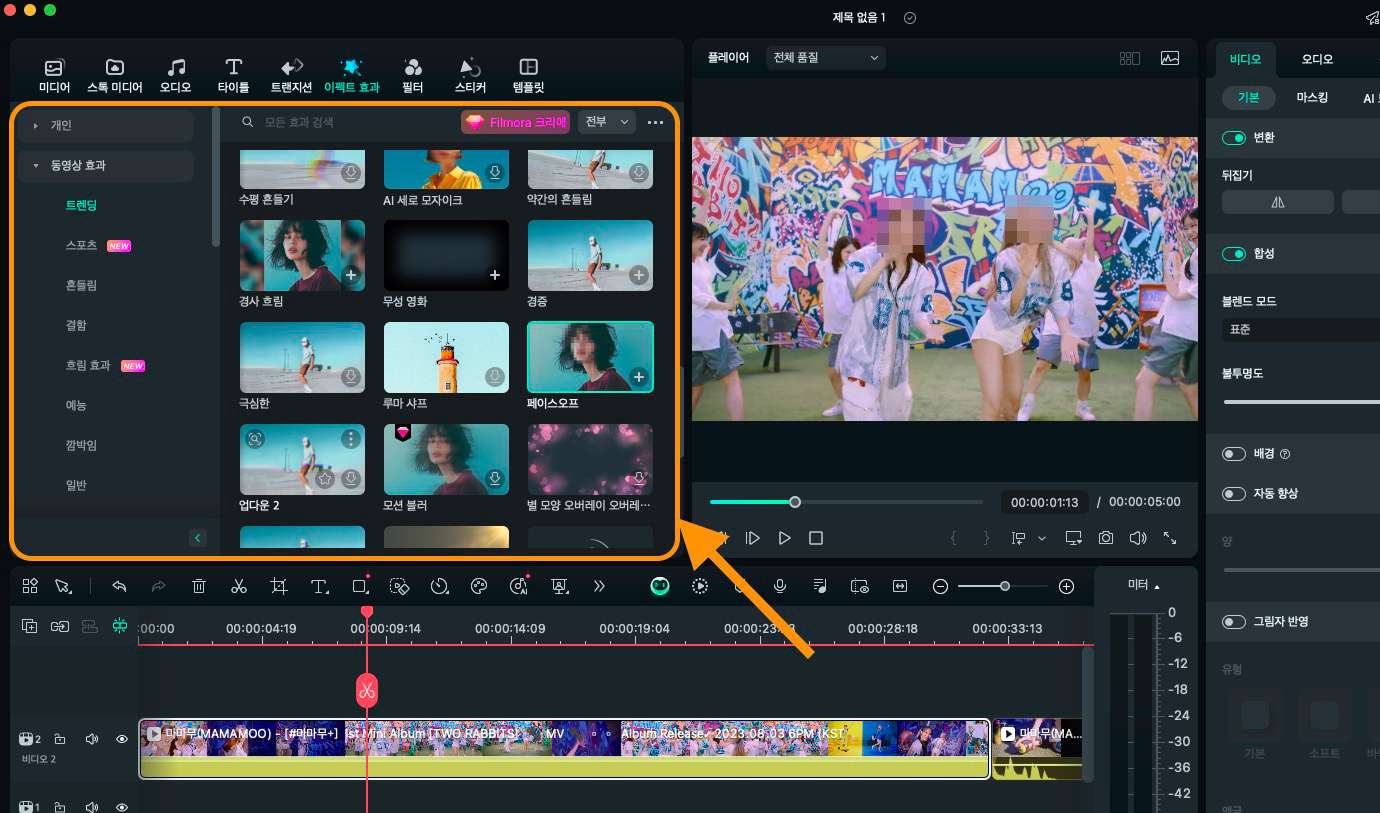Open the three-dot more options menu
Image resolution: width=1380 pixels, height=813 pixels.
pyautogui.click(x=656, y=122)
